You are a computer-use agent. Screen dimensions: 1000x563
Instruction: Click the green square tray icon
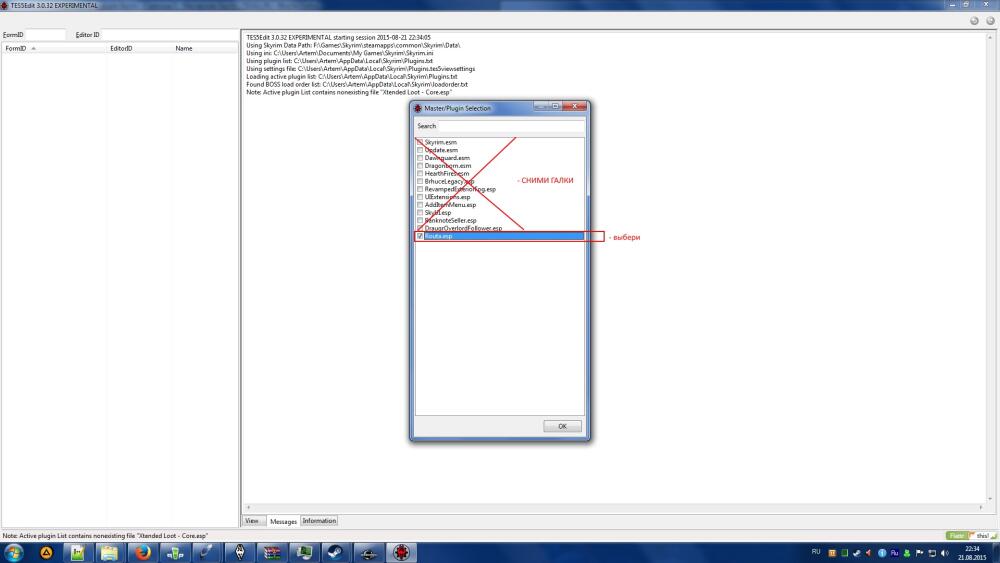click(844, 553)
